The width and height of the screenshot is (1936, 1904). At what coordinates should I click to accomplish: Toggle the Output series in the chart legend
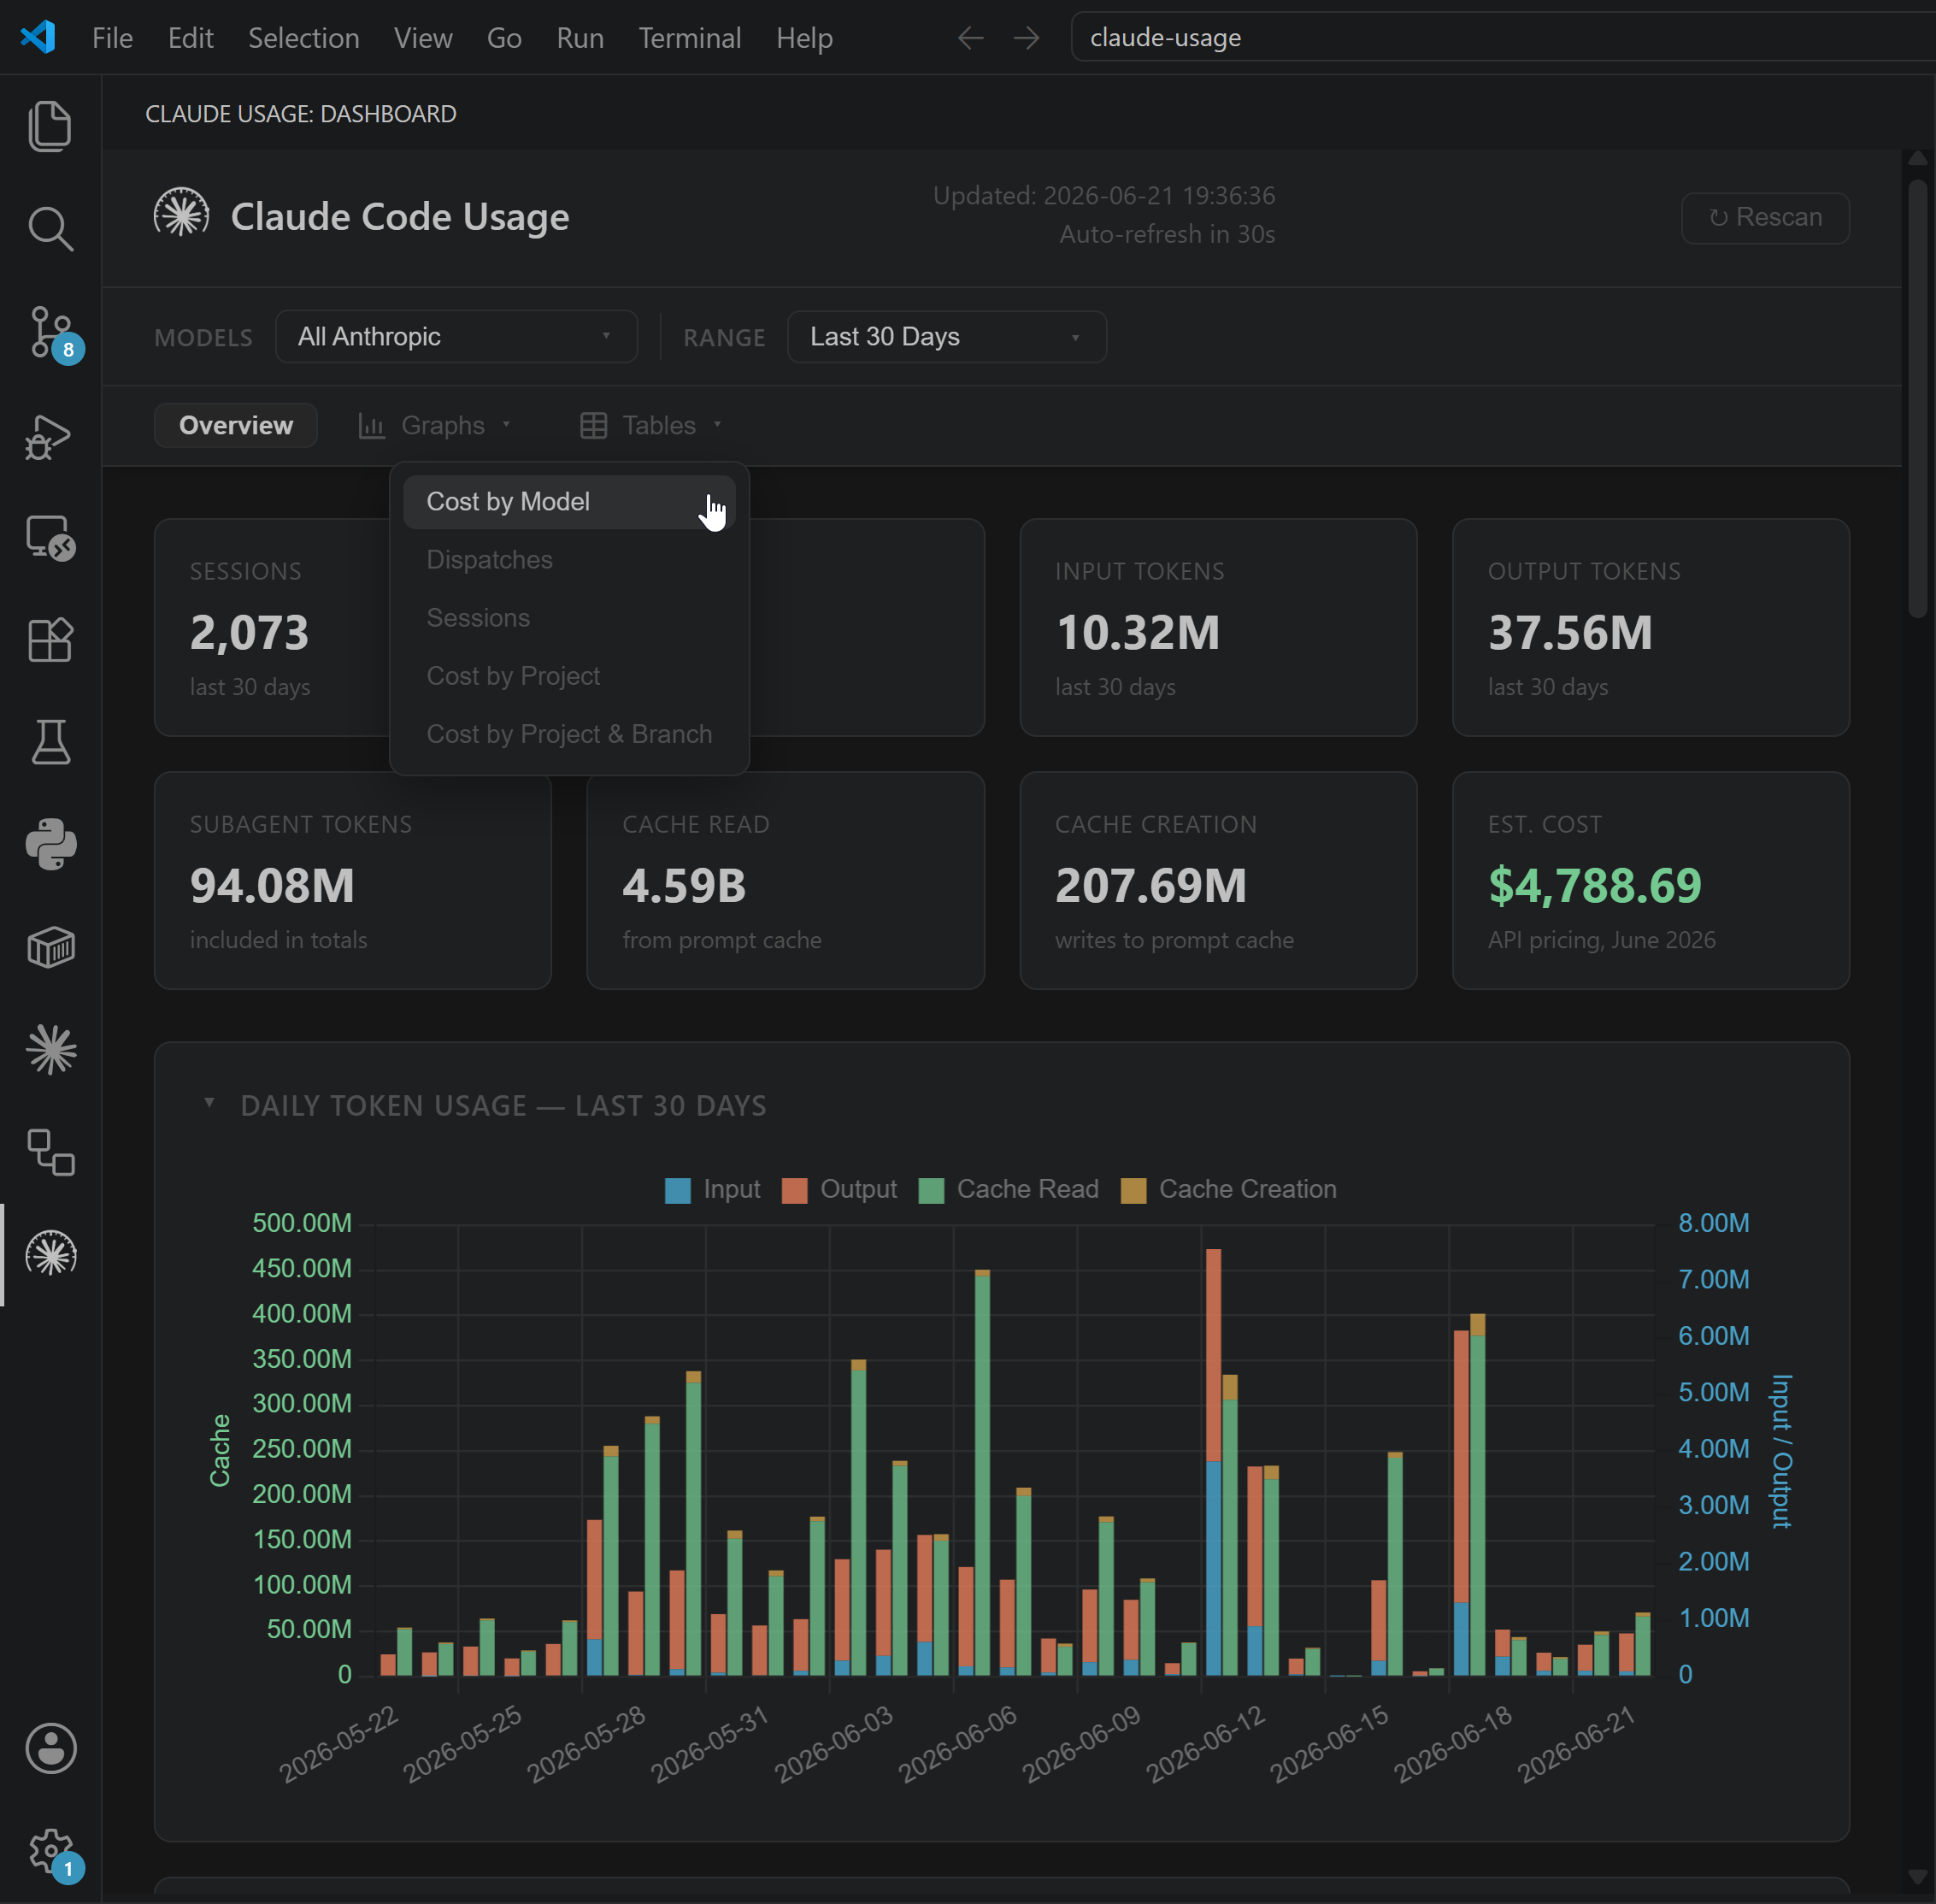pos(839,1190)
